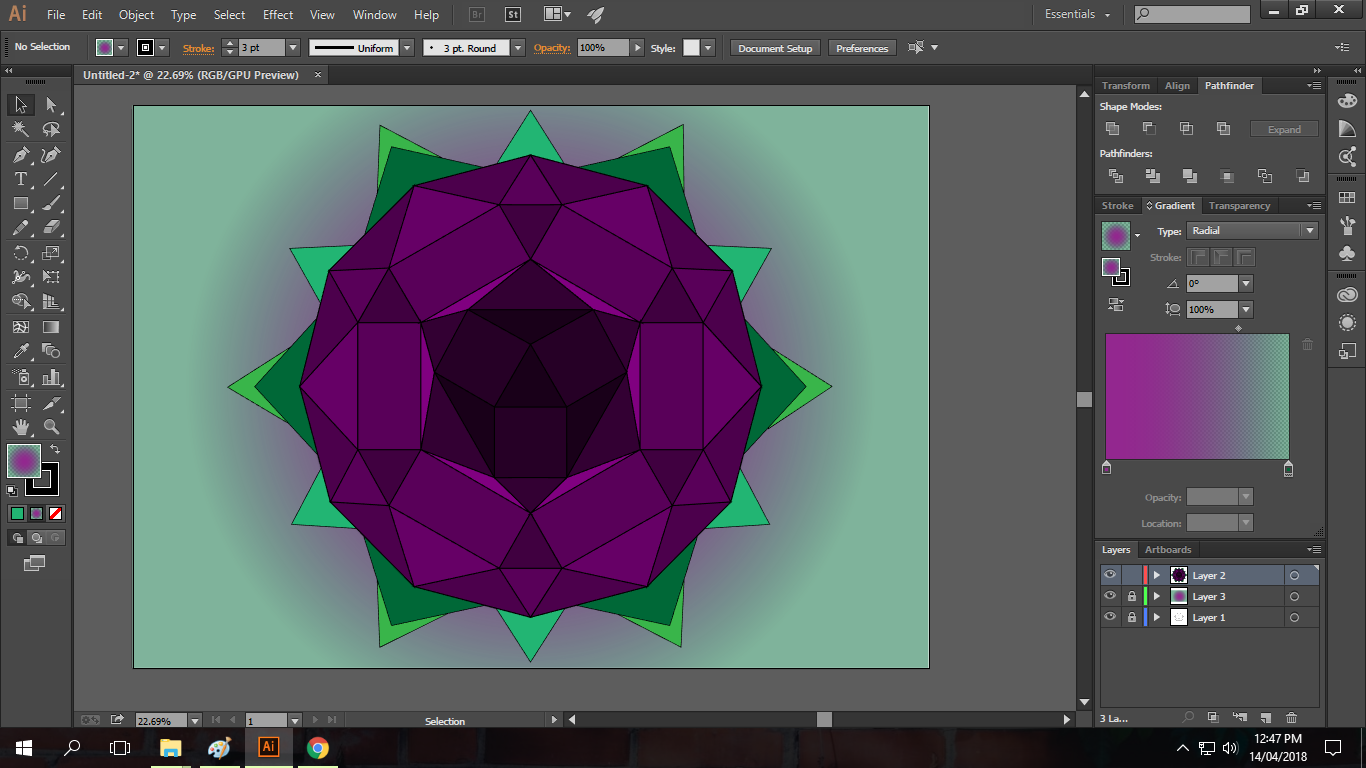Select the Zoom tool
The width and height of the screenshot is (1366, 768).
[x=51, y=427]
